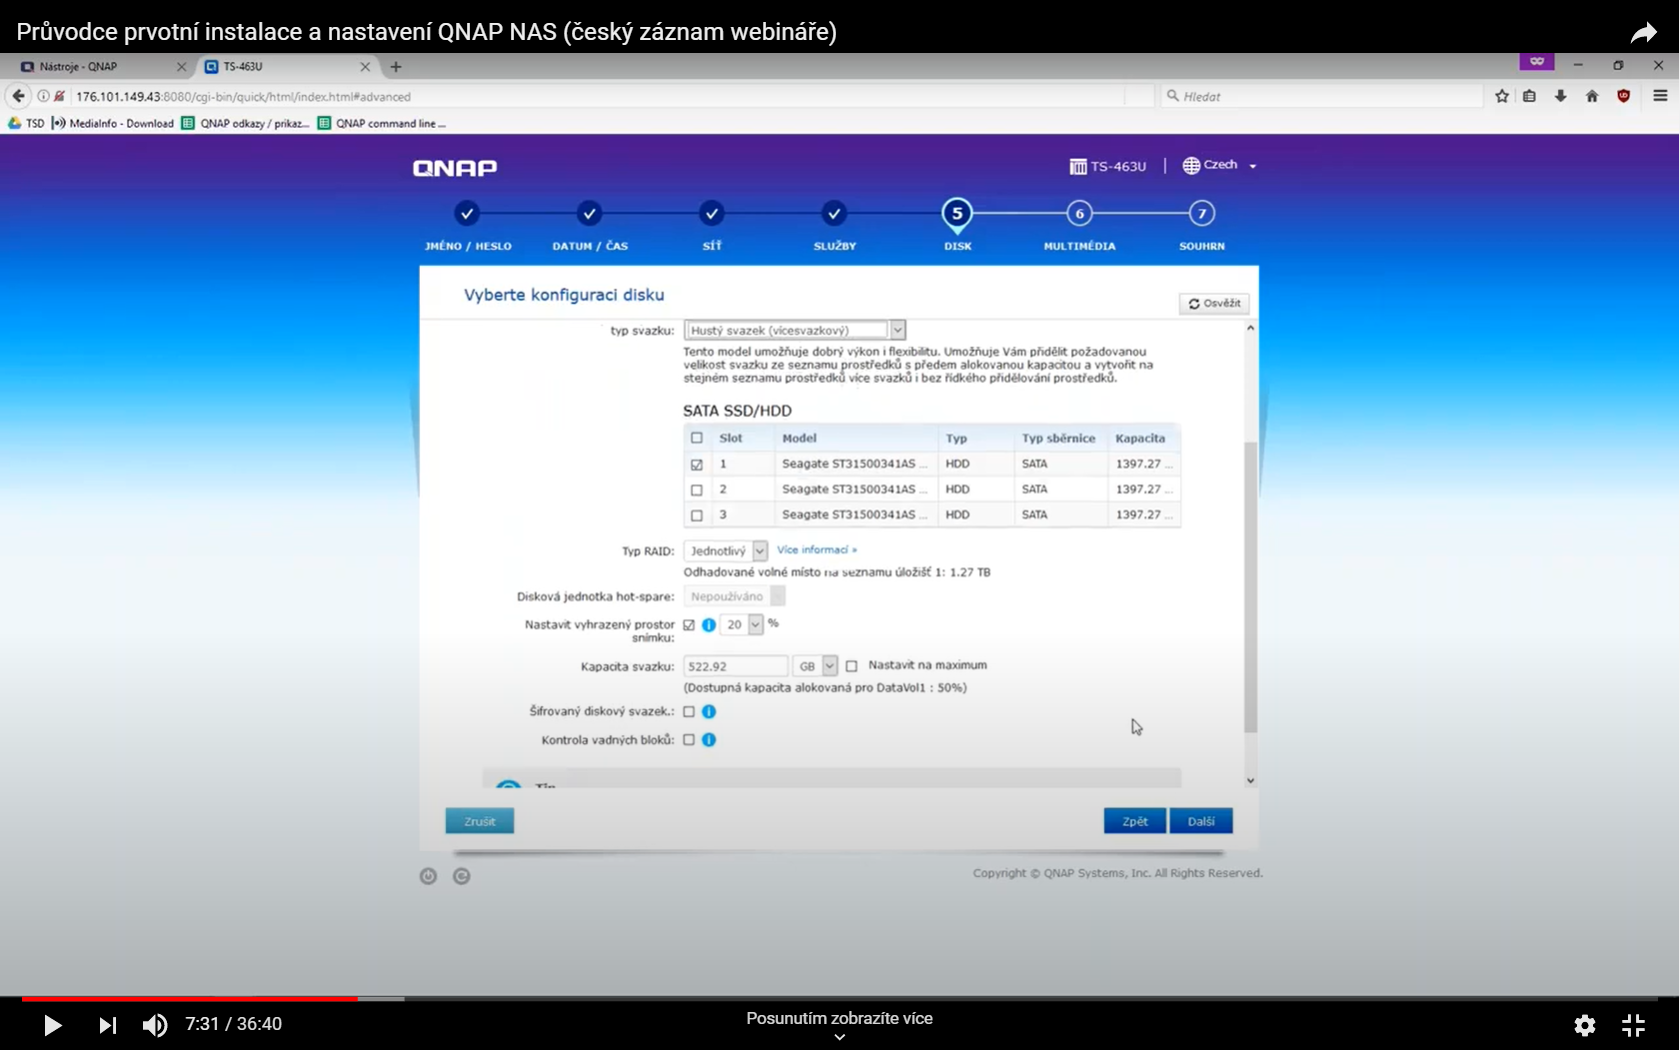Show info about snapshot reserved space
The image size is (1680, 1050).
709,625
